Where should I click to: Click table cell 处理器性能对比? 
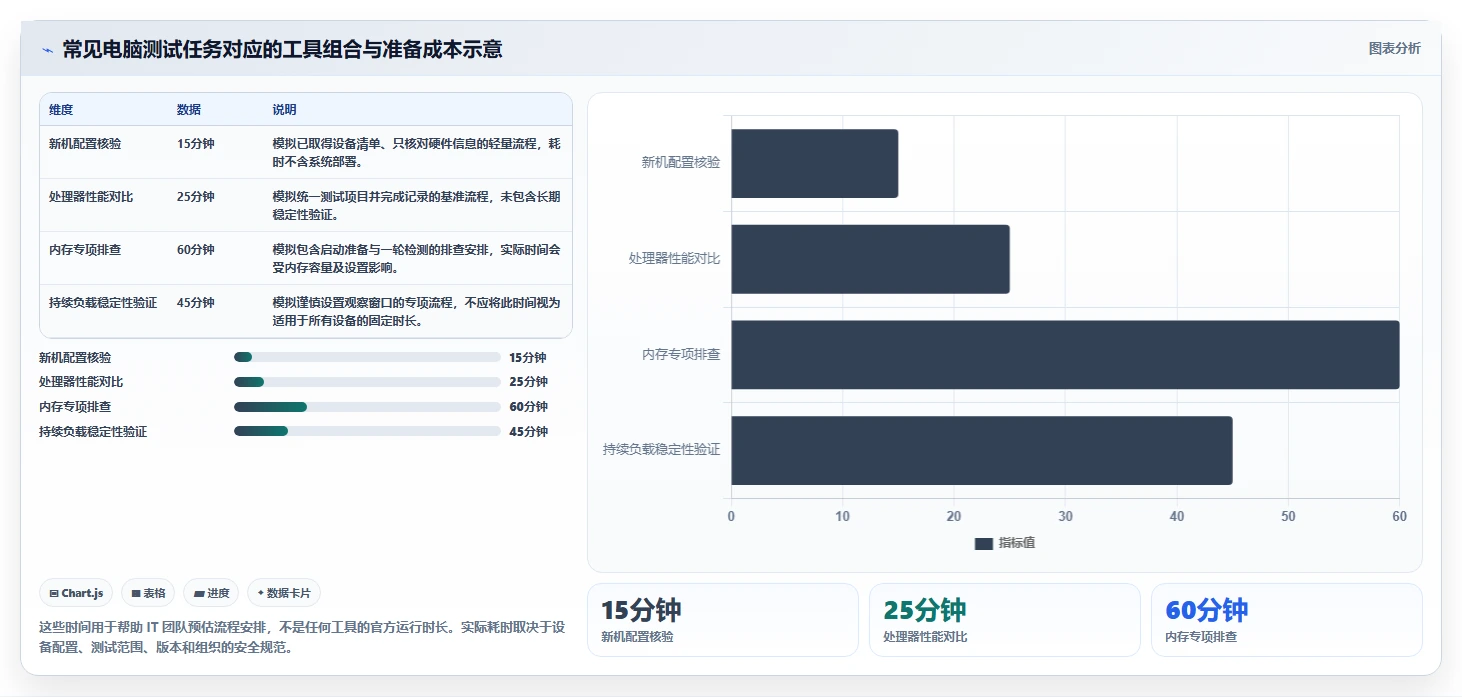pos(91,197)
